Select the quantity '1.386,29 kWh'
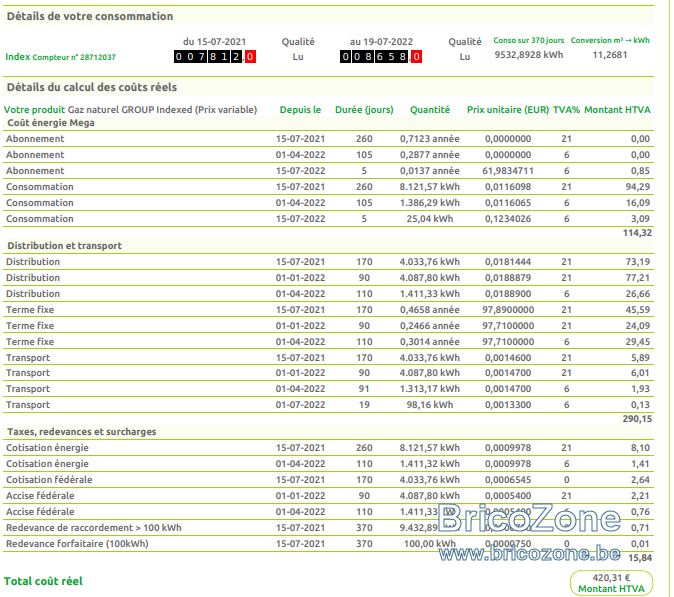The height and width of the screenshot is (597, 674). click(430, 203)
